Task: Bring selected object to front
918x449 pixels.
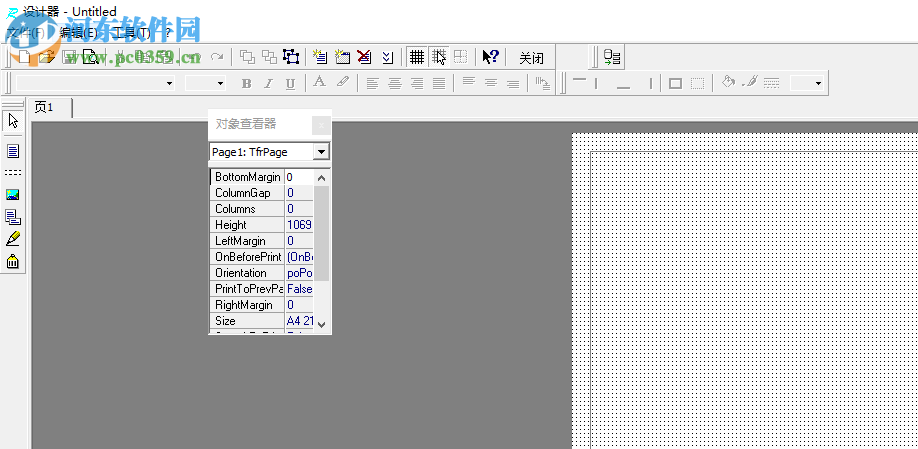Action: point(248,57)
